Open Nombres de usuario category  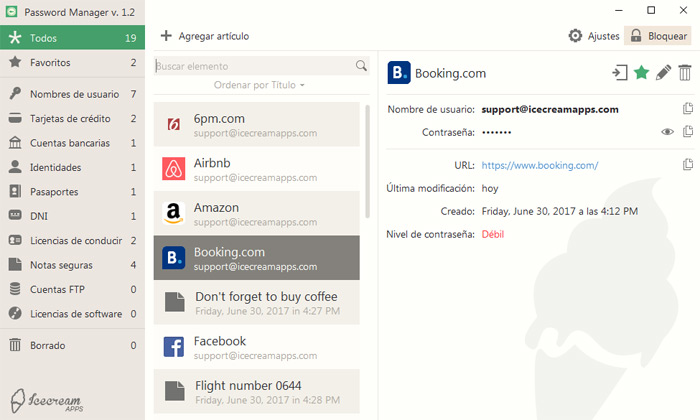[72, 94]
